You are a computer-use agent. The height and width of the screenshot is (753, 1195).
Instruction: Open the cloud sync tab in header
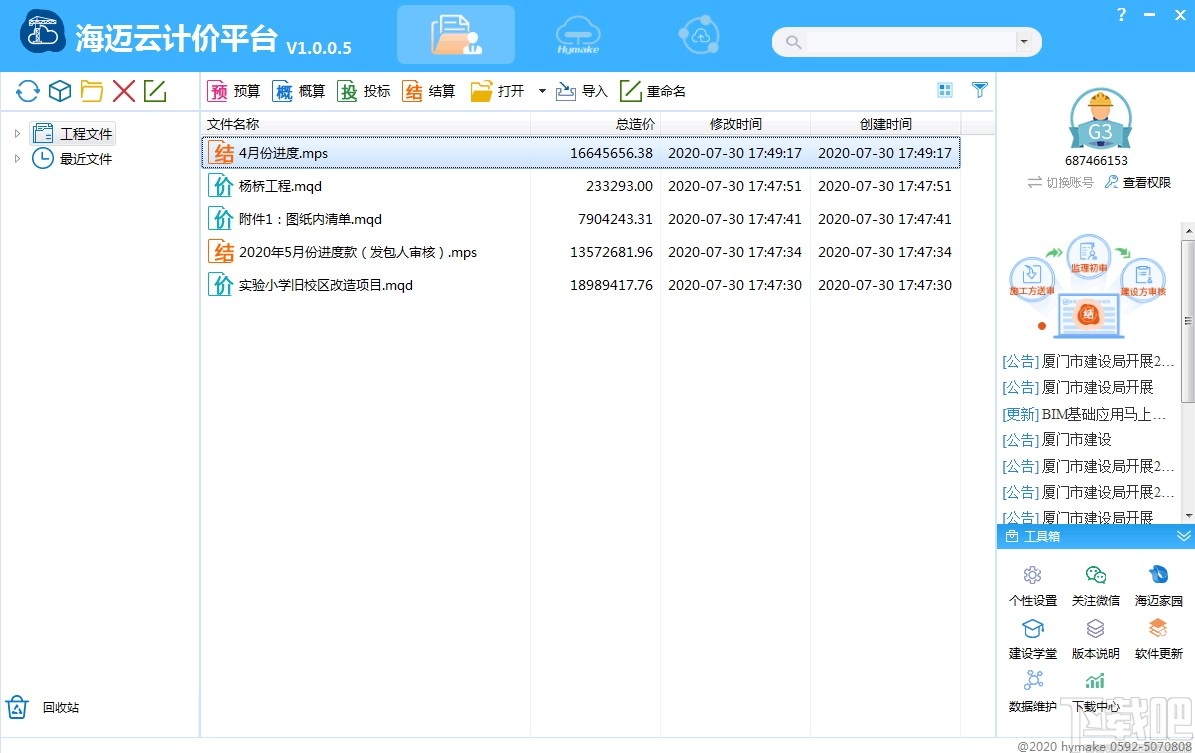pyautogui.click(x=699, y=35)
